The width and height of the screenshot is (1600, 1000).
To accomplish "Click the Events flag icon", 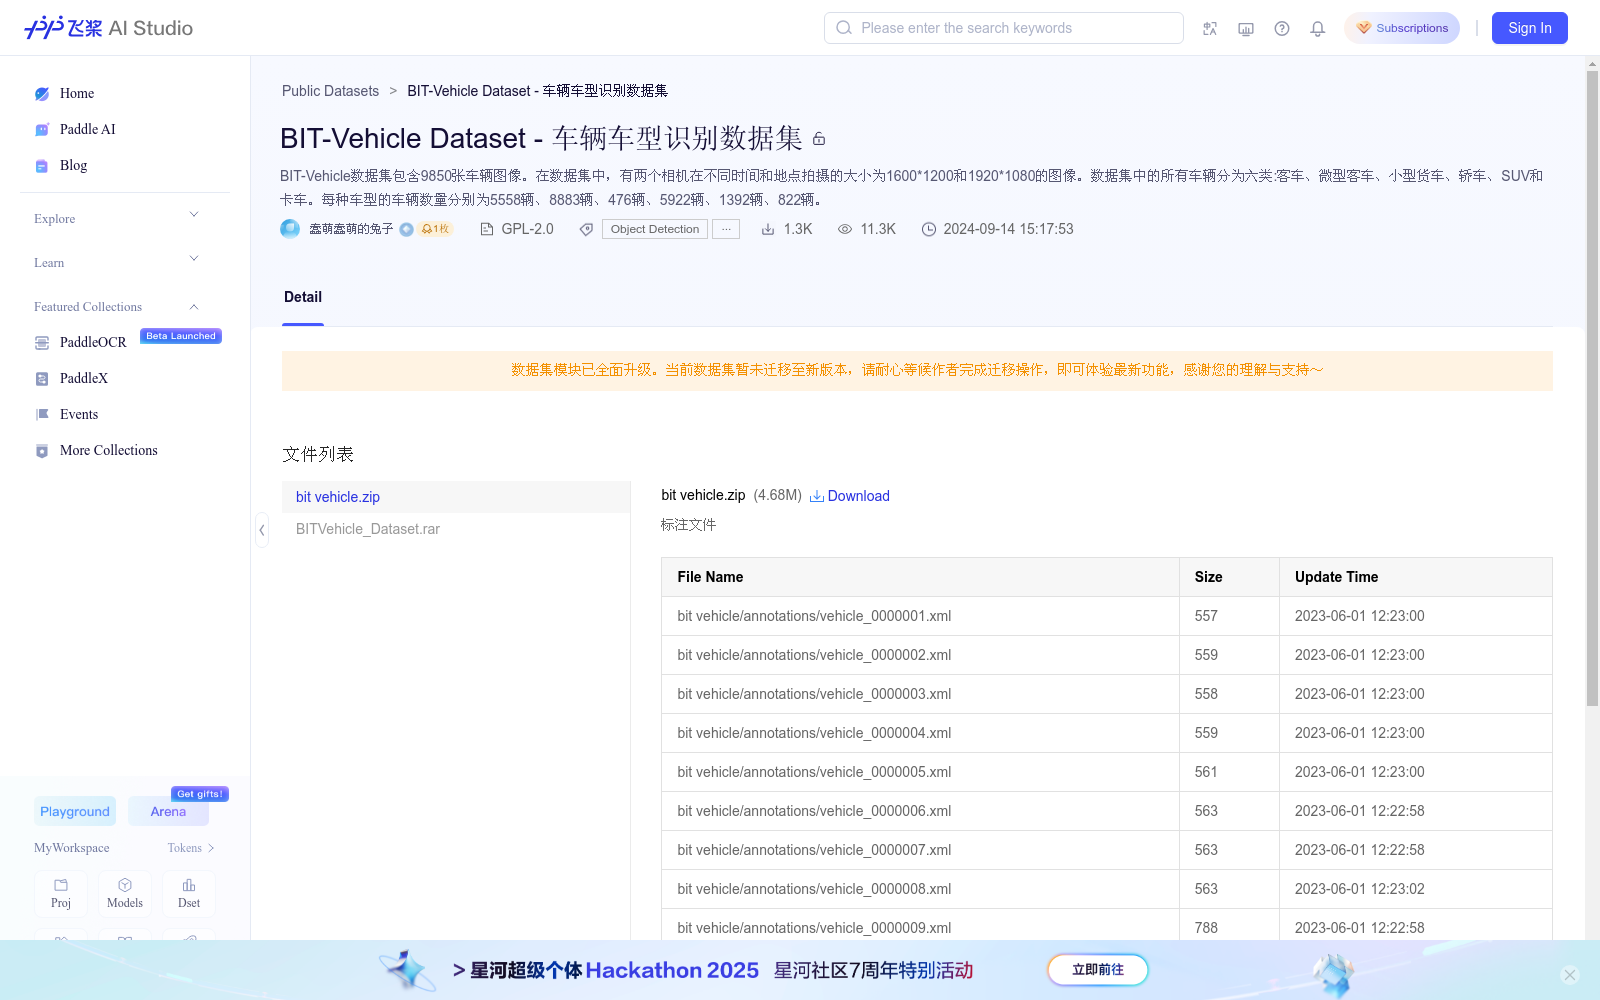I will click(x=42, y=415).
